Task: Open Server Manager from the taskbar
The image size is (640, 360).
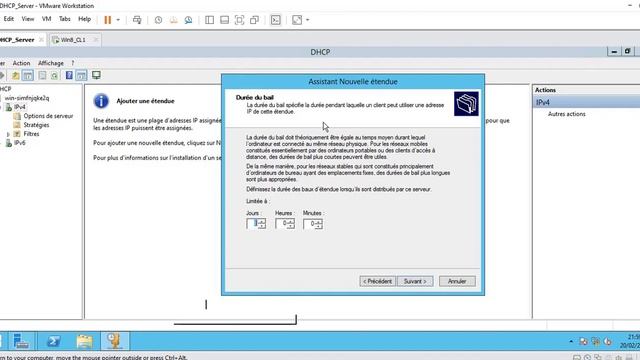Action: 21,341
